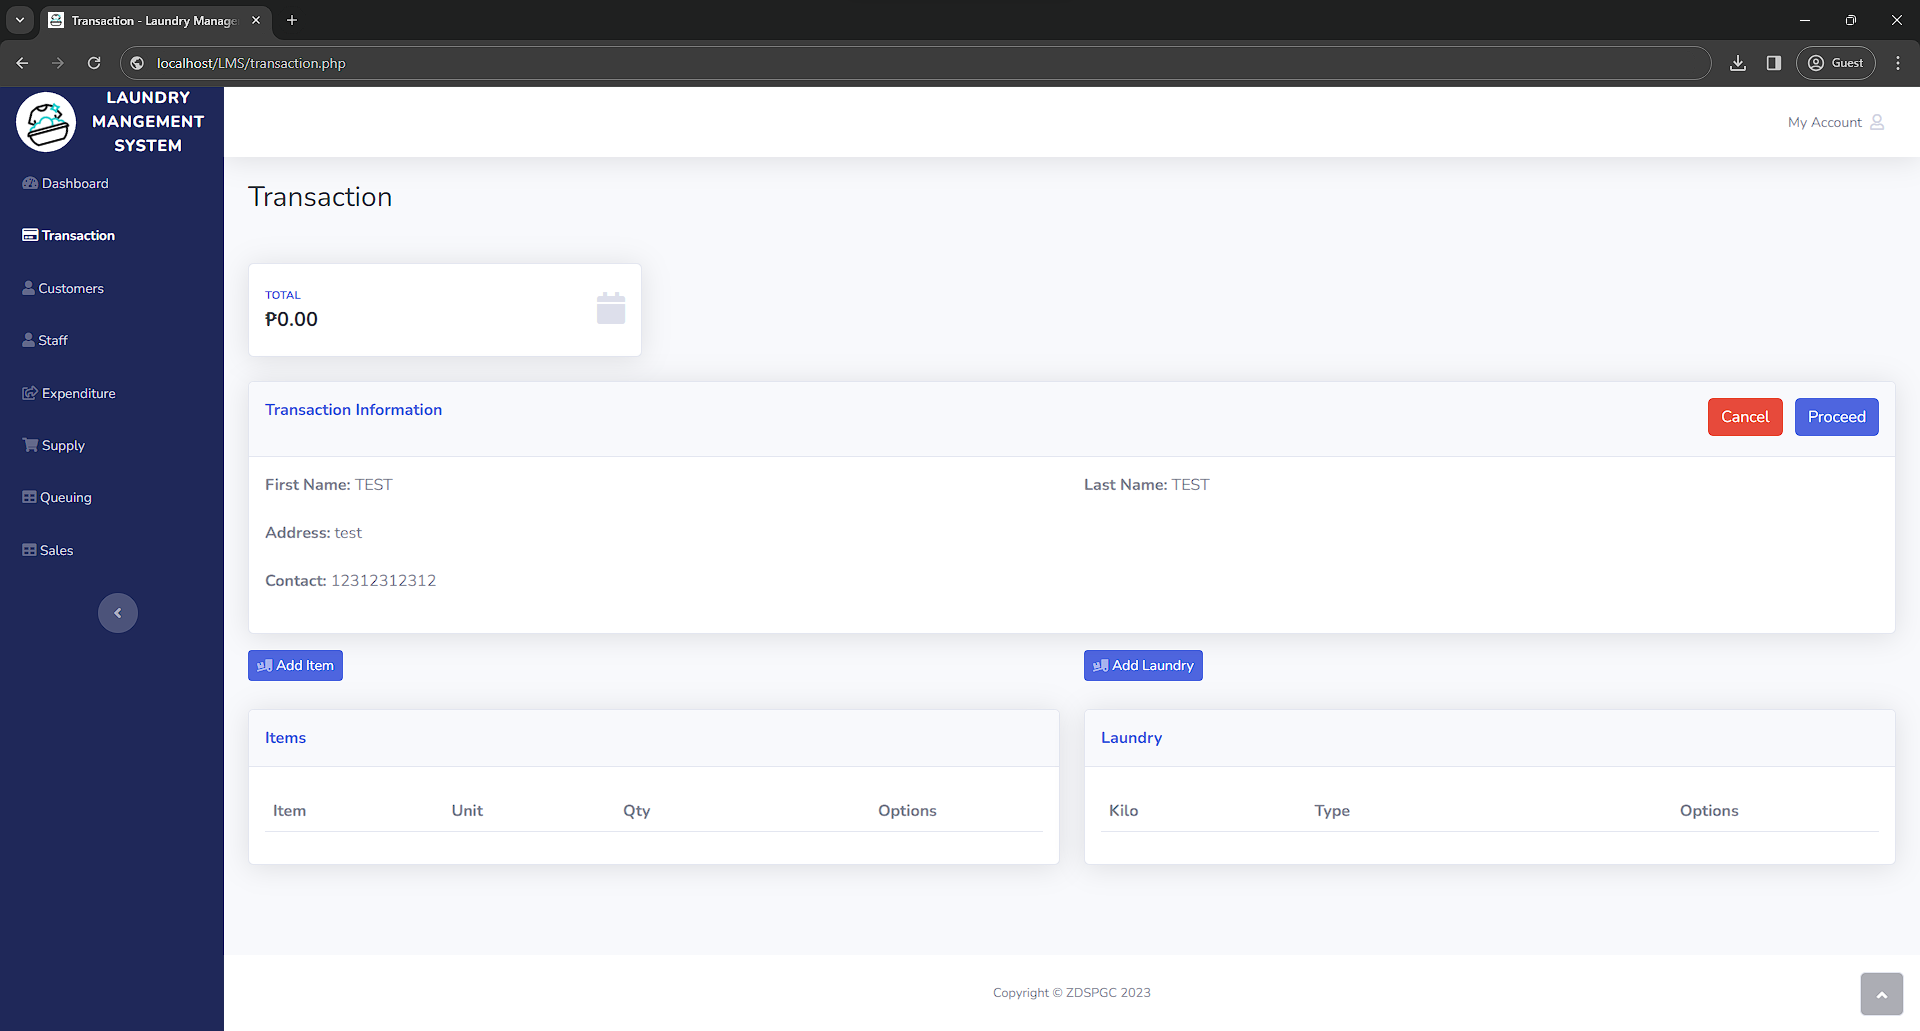Click the Items card heading
This screenshot has width=1920, height=1031.
(285, 738)
